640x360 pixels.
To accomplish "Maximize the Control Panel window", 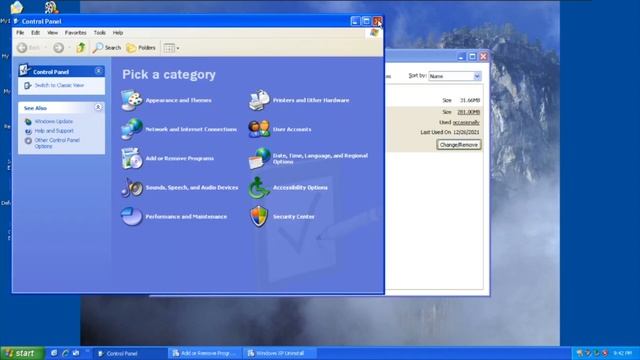I will (367, 21).
